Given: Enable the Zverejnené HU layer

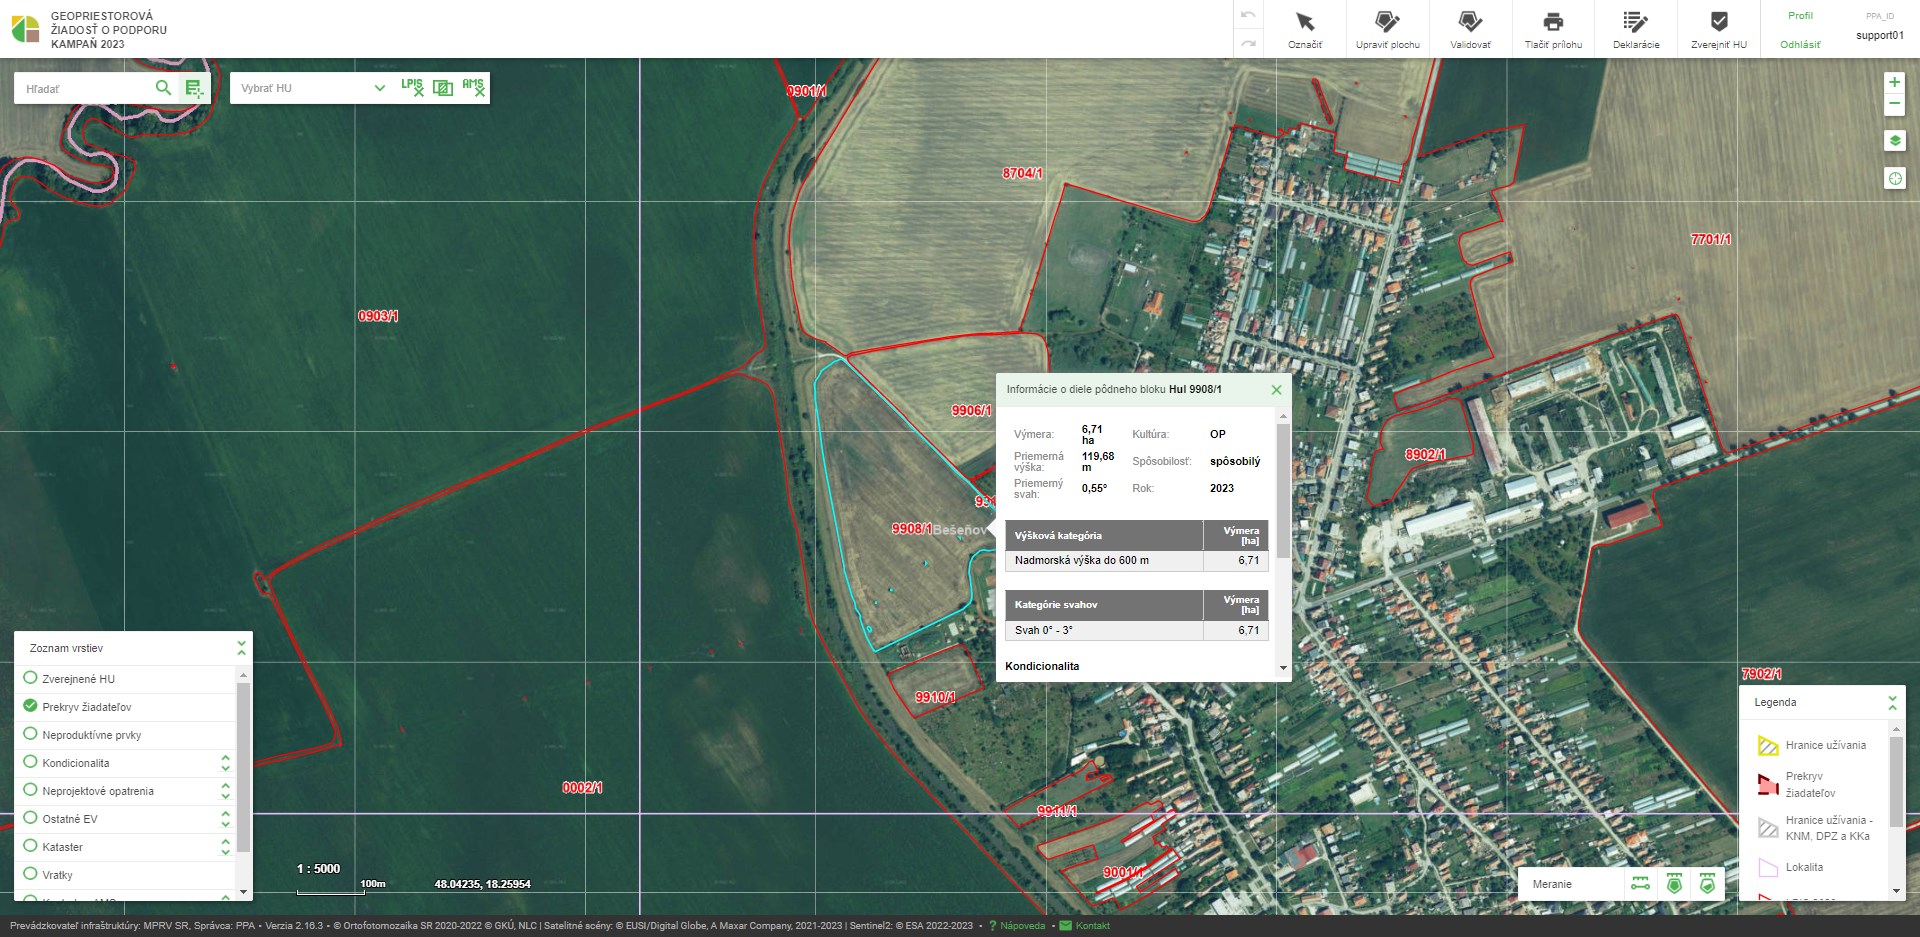Looking at the screenshot, I should (x=30, y=678).
